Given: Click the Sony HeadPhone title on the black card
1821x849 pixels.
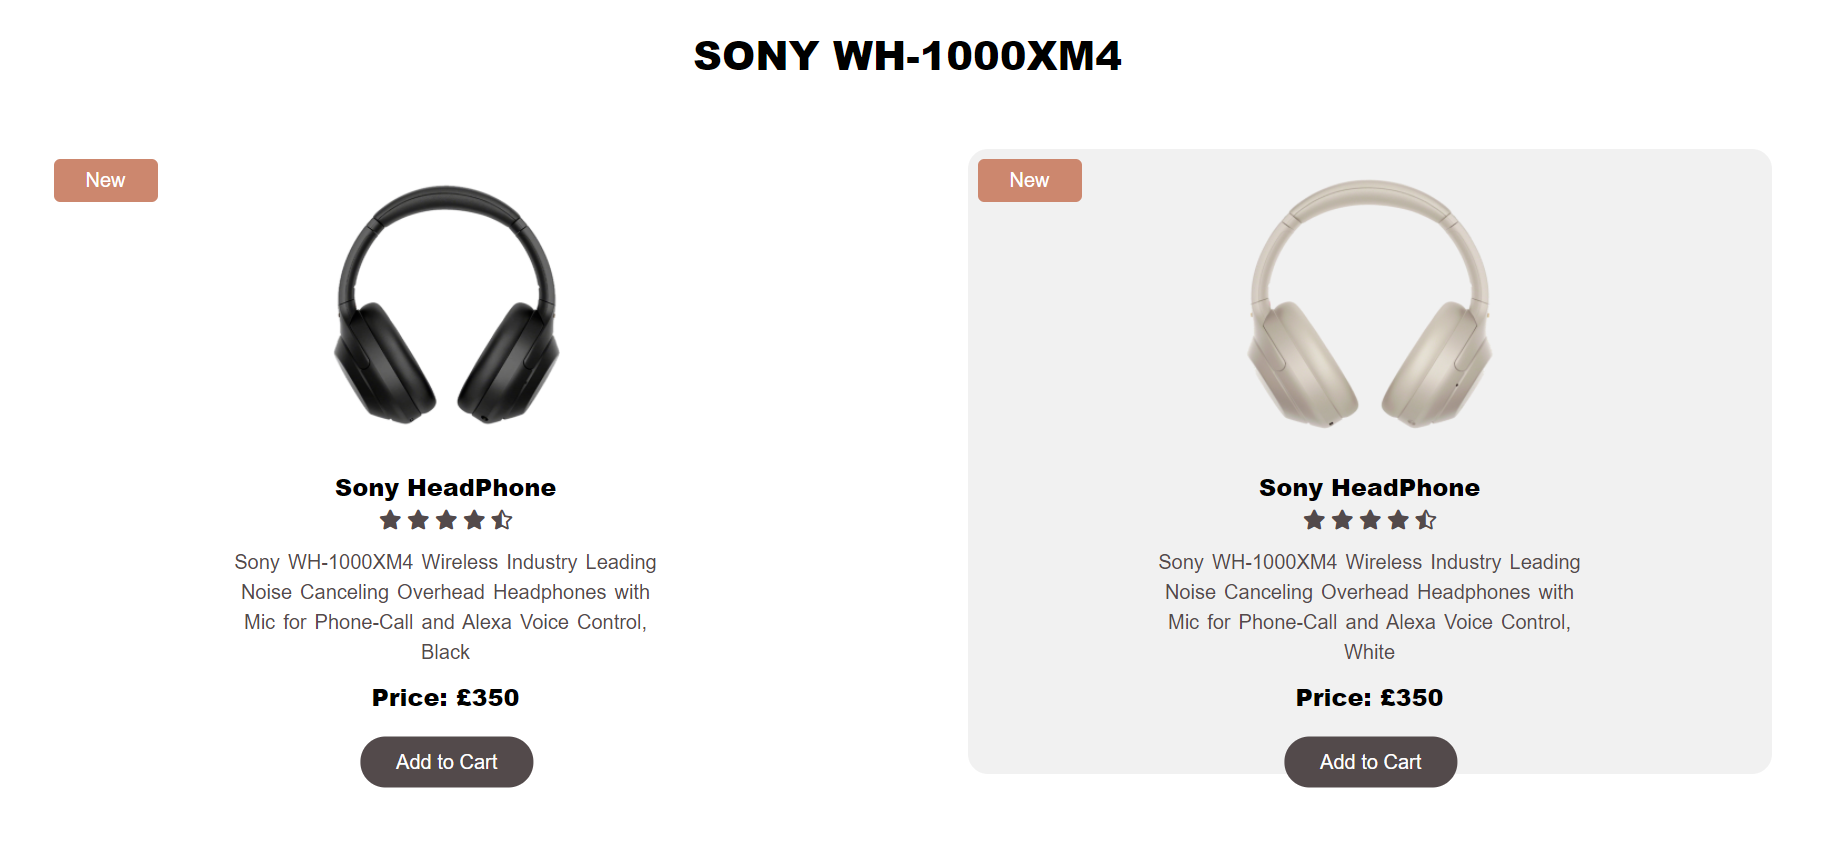Looking at the screenshot, I should (446, 487).
